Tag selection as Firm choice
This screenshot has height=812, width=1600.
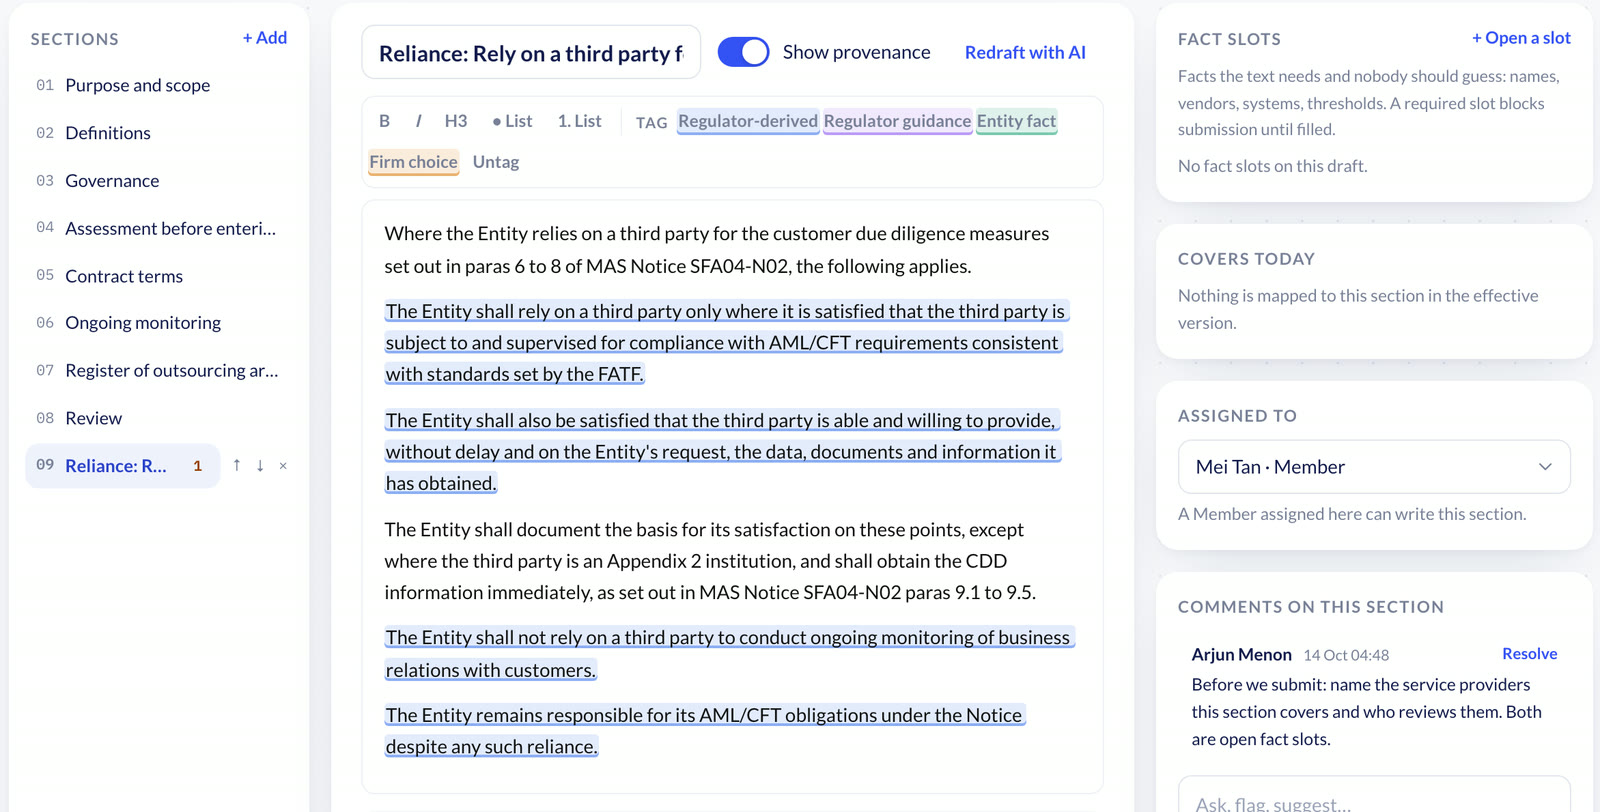coord(413,162)
